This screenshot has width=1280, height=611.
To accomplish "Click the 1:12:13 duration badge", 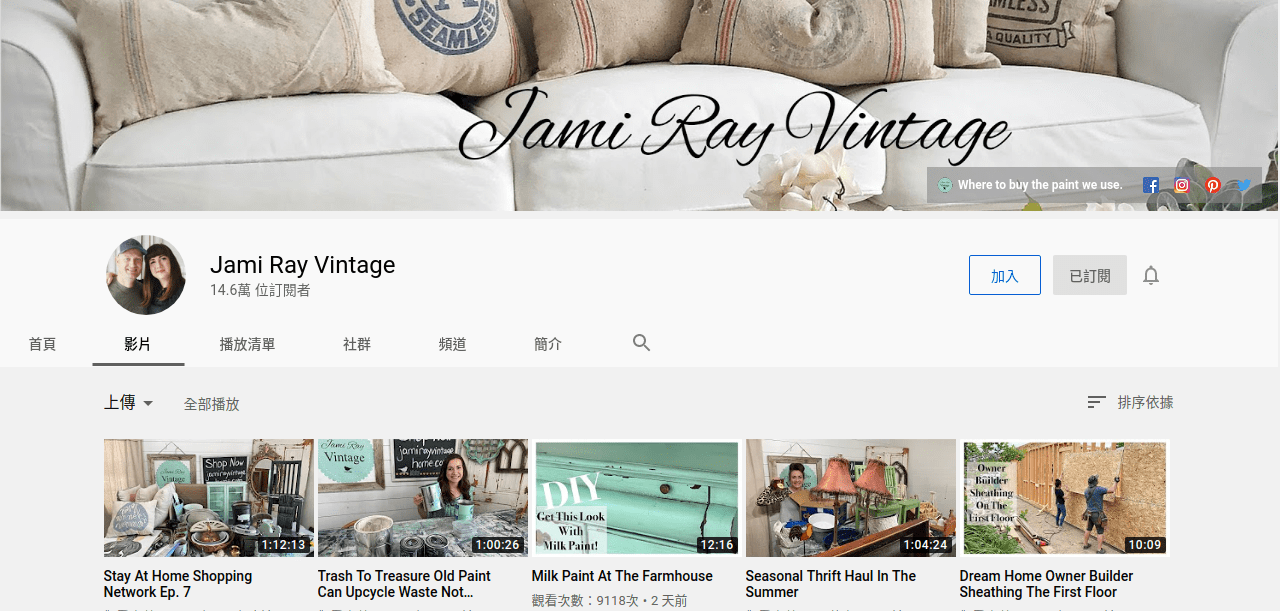I will tap(283, 545).
